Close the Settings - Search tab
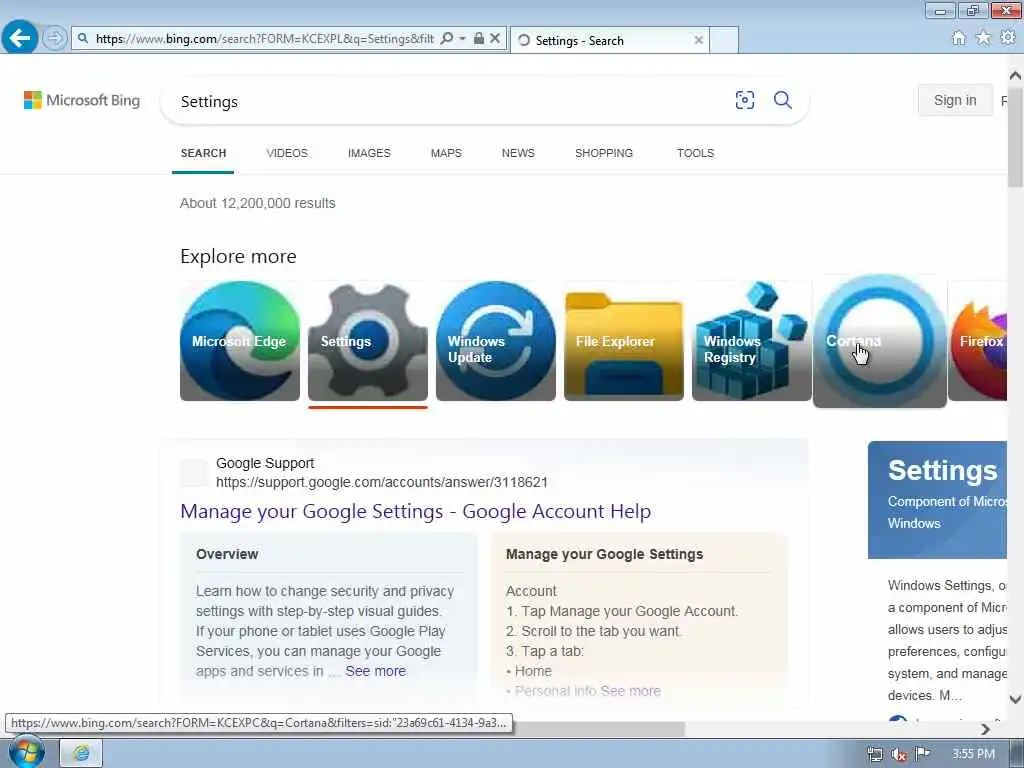Viewport: 1024px width, 768px height. click(x=698, y=40)
